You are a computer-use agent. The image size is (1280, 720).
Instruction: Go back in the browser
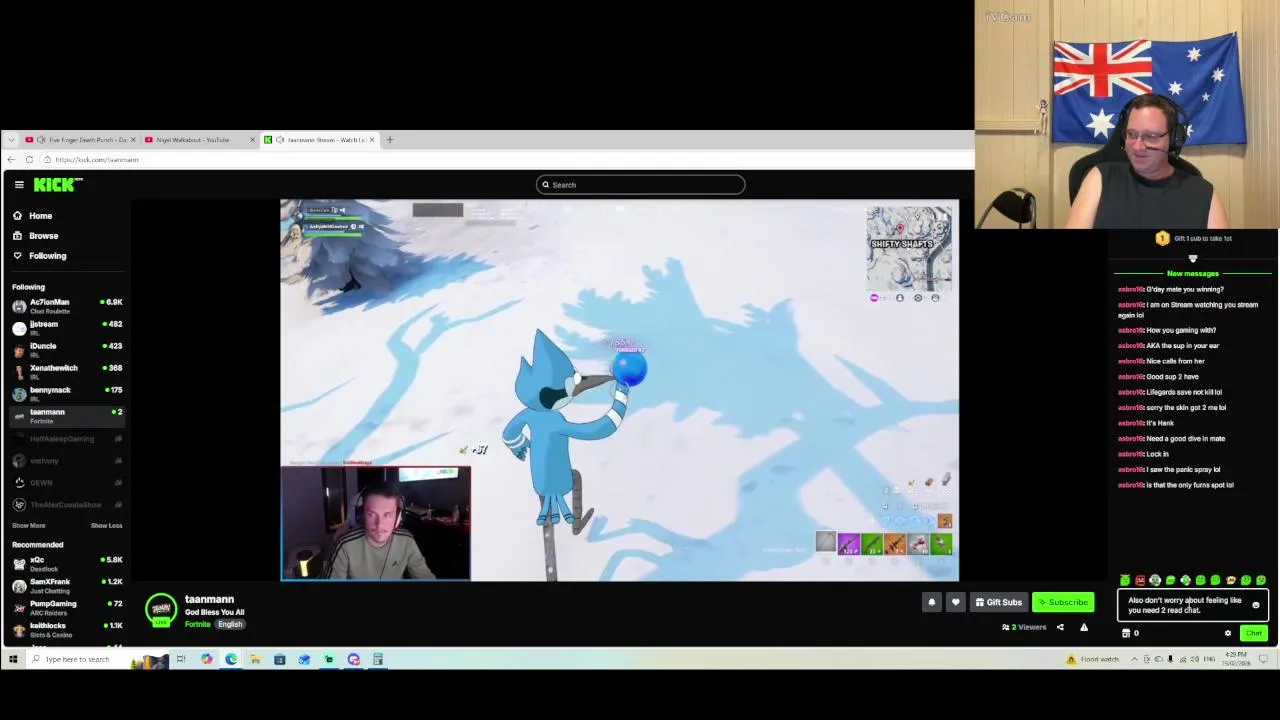tap(11, 160)
